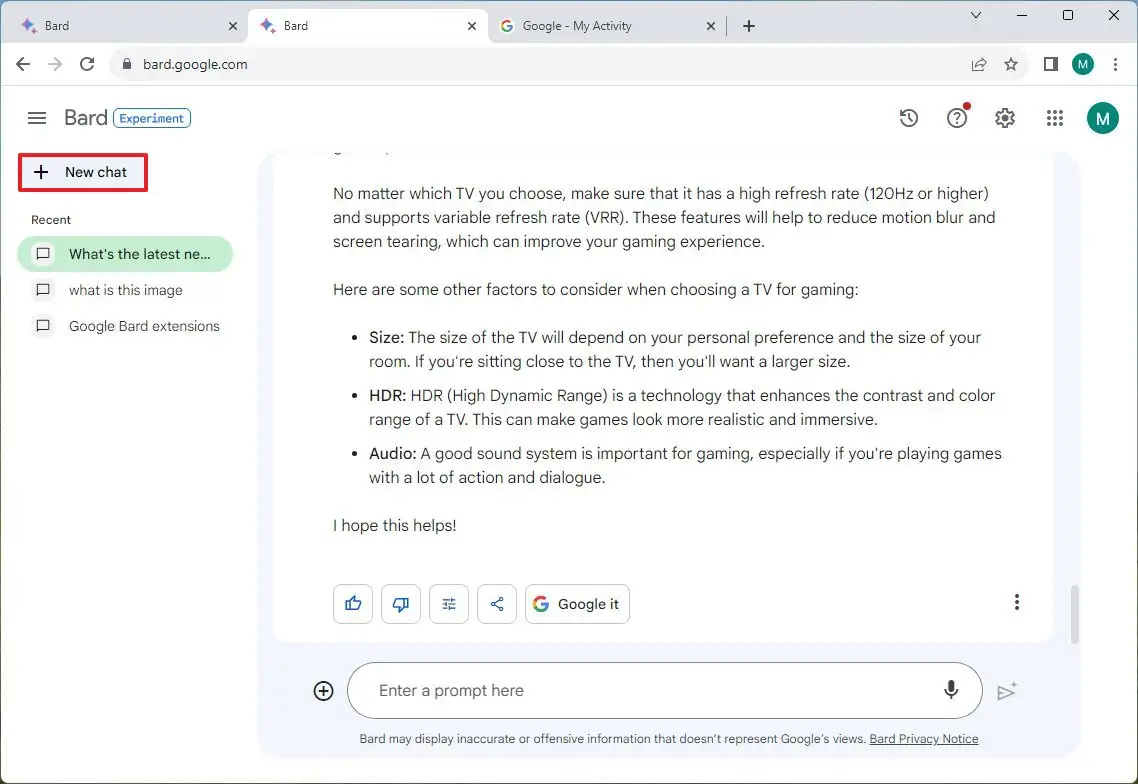The width and height of the screenshot is (1138, 784).
Task: Give the response a thumbs down
Action: click(400, 603)
